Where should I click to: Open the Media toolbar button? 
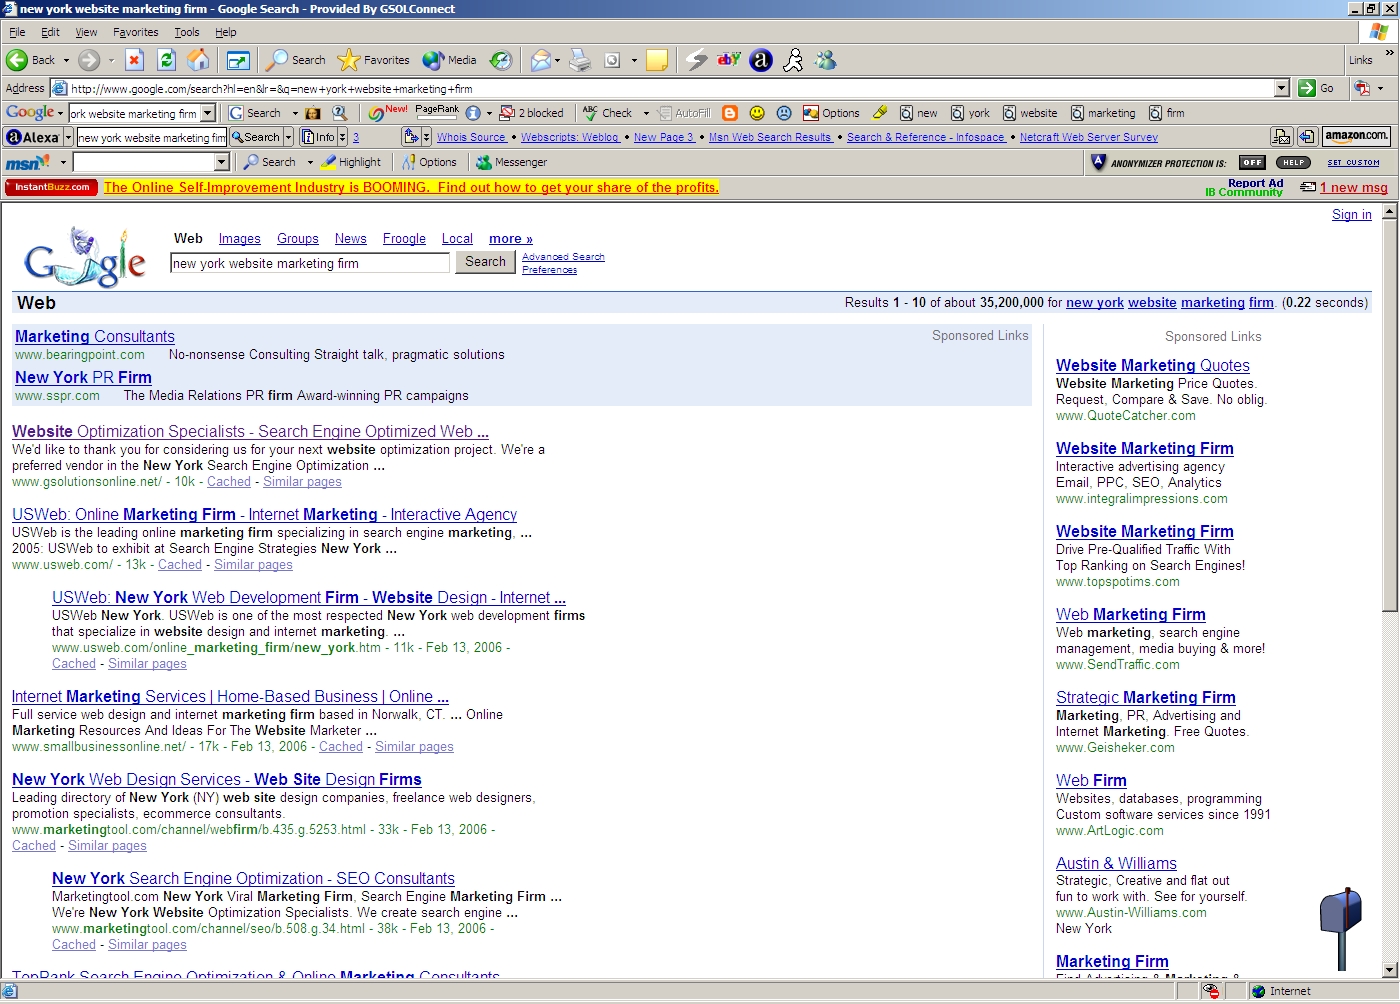tap(449, 60)
